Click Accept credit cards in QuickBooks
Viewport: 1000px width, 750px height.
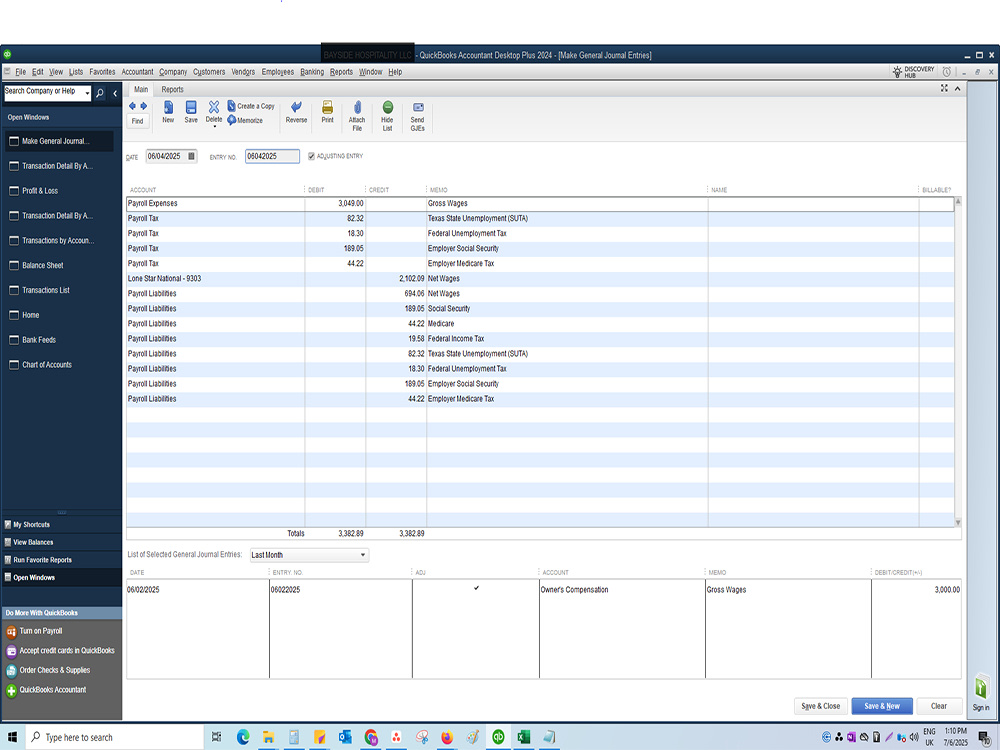click(66, 651)
